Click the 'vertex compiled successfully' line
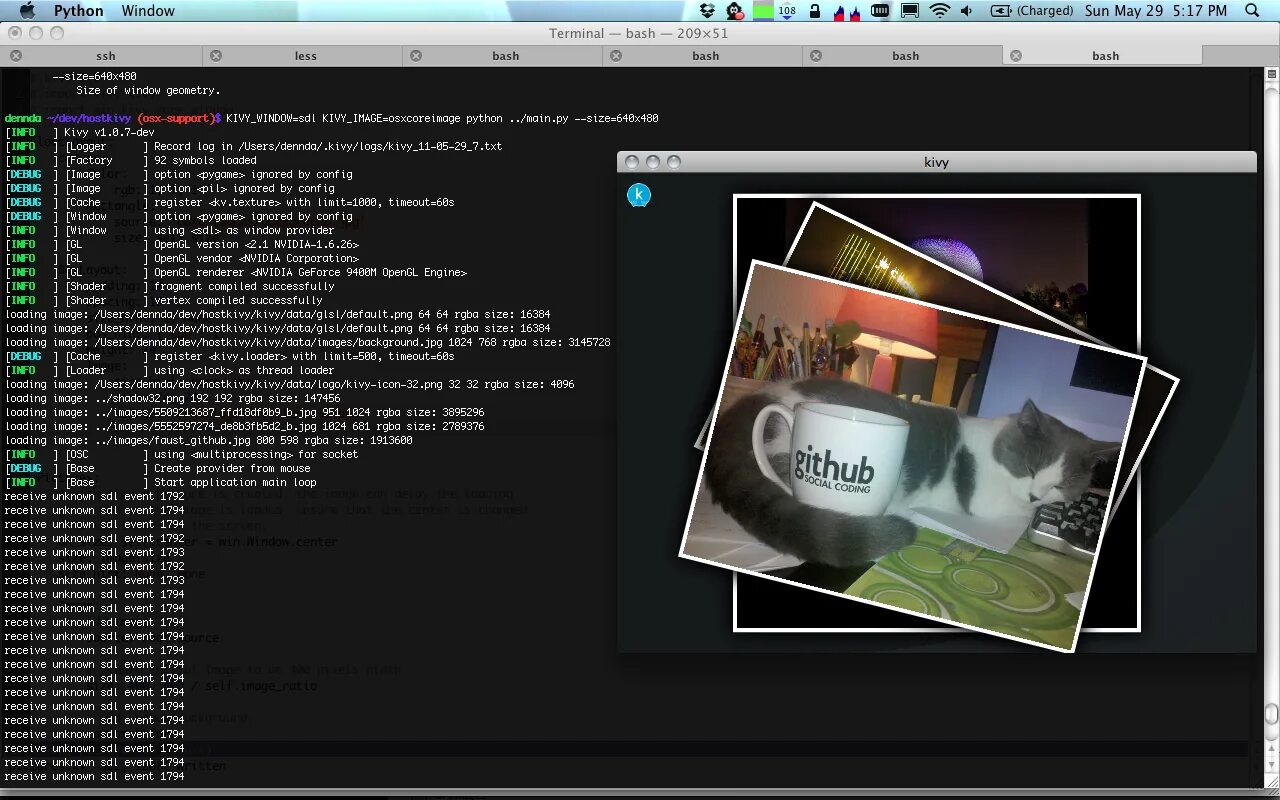 pos(164,300)
